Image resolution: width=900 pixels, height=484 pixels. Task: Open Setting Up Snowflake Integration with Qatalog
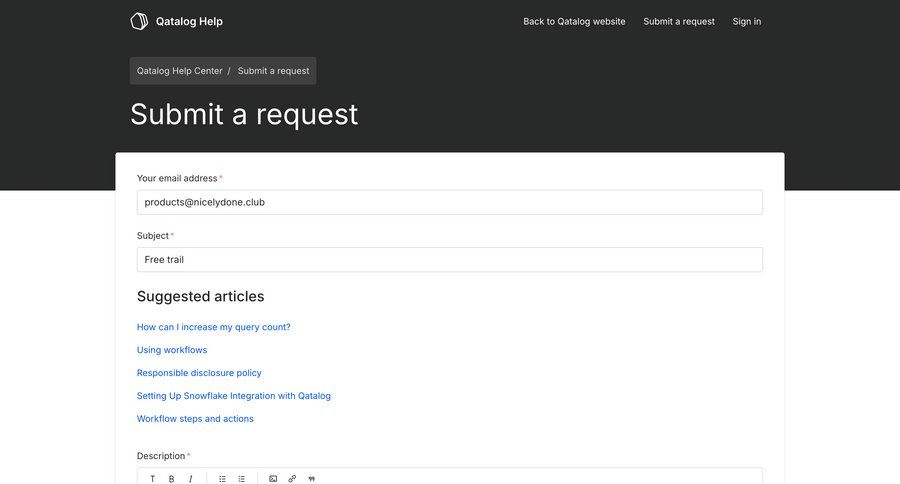234,396
